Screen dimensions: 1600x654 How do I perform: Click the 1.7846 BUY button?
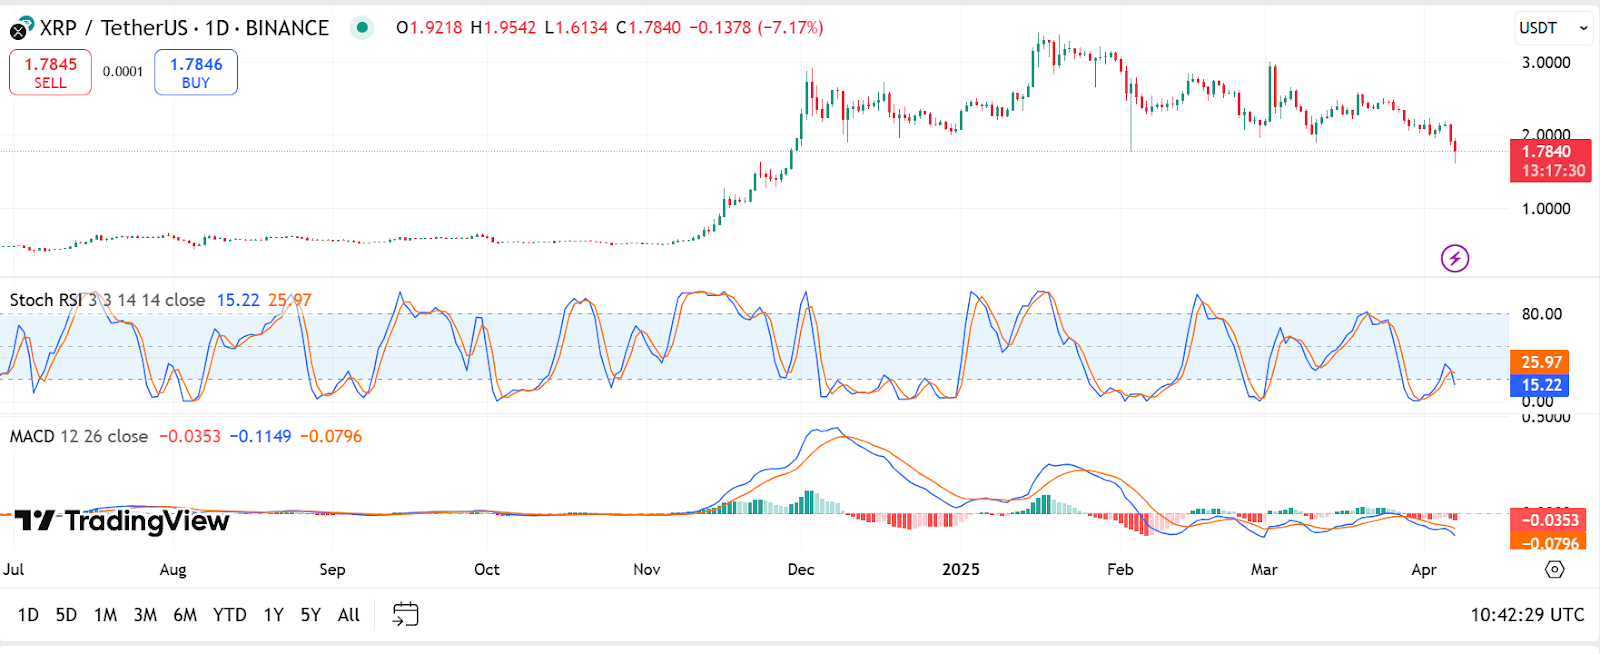tap(196, 72)
